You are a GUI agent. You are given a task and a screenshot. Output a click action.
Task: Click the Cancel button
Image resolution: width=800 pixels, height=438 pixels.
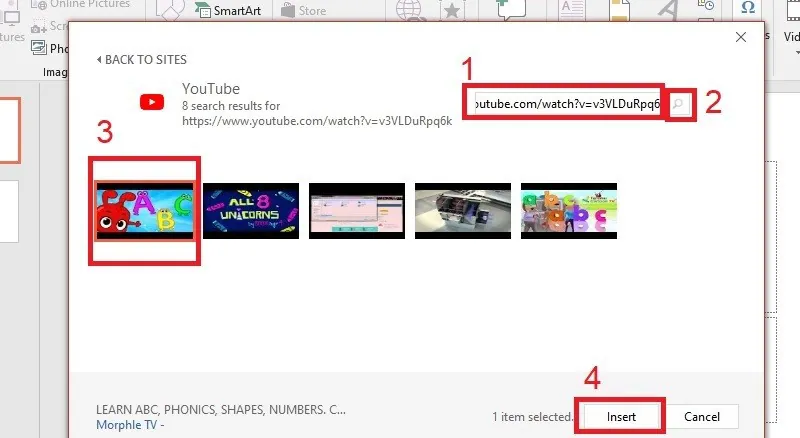pyautogui.click(x=702, y=417)
